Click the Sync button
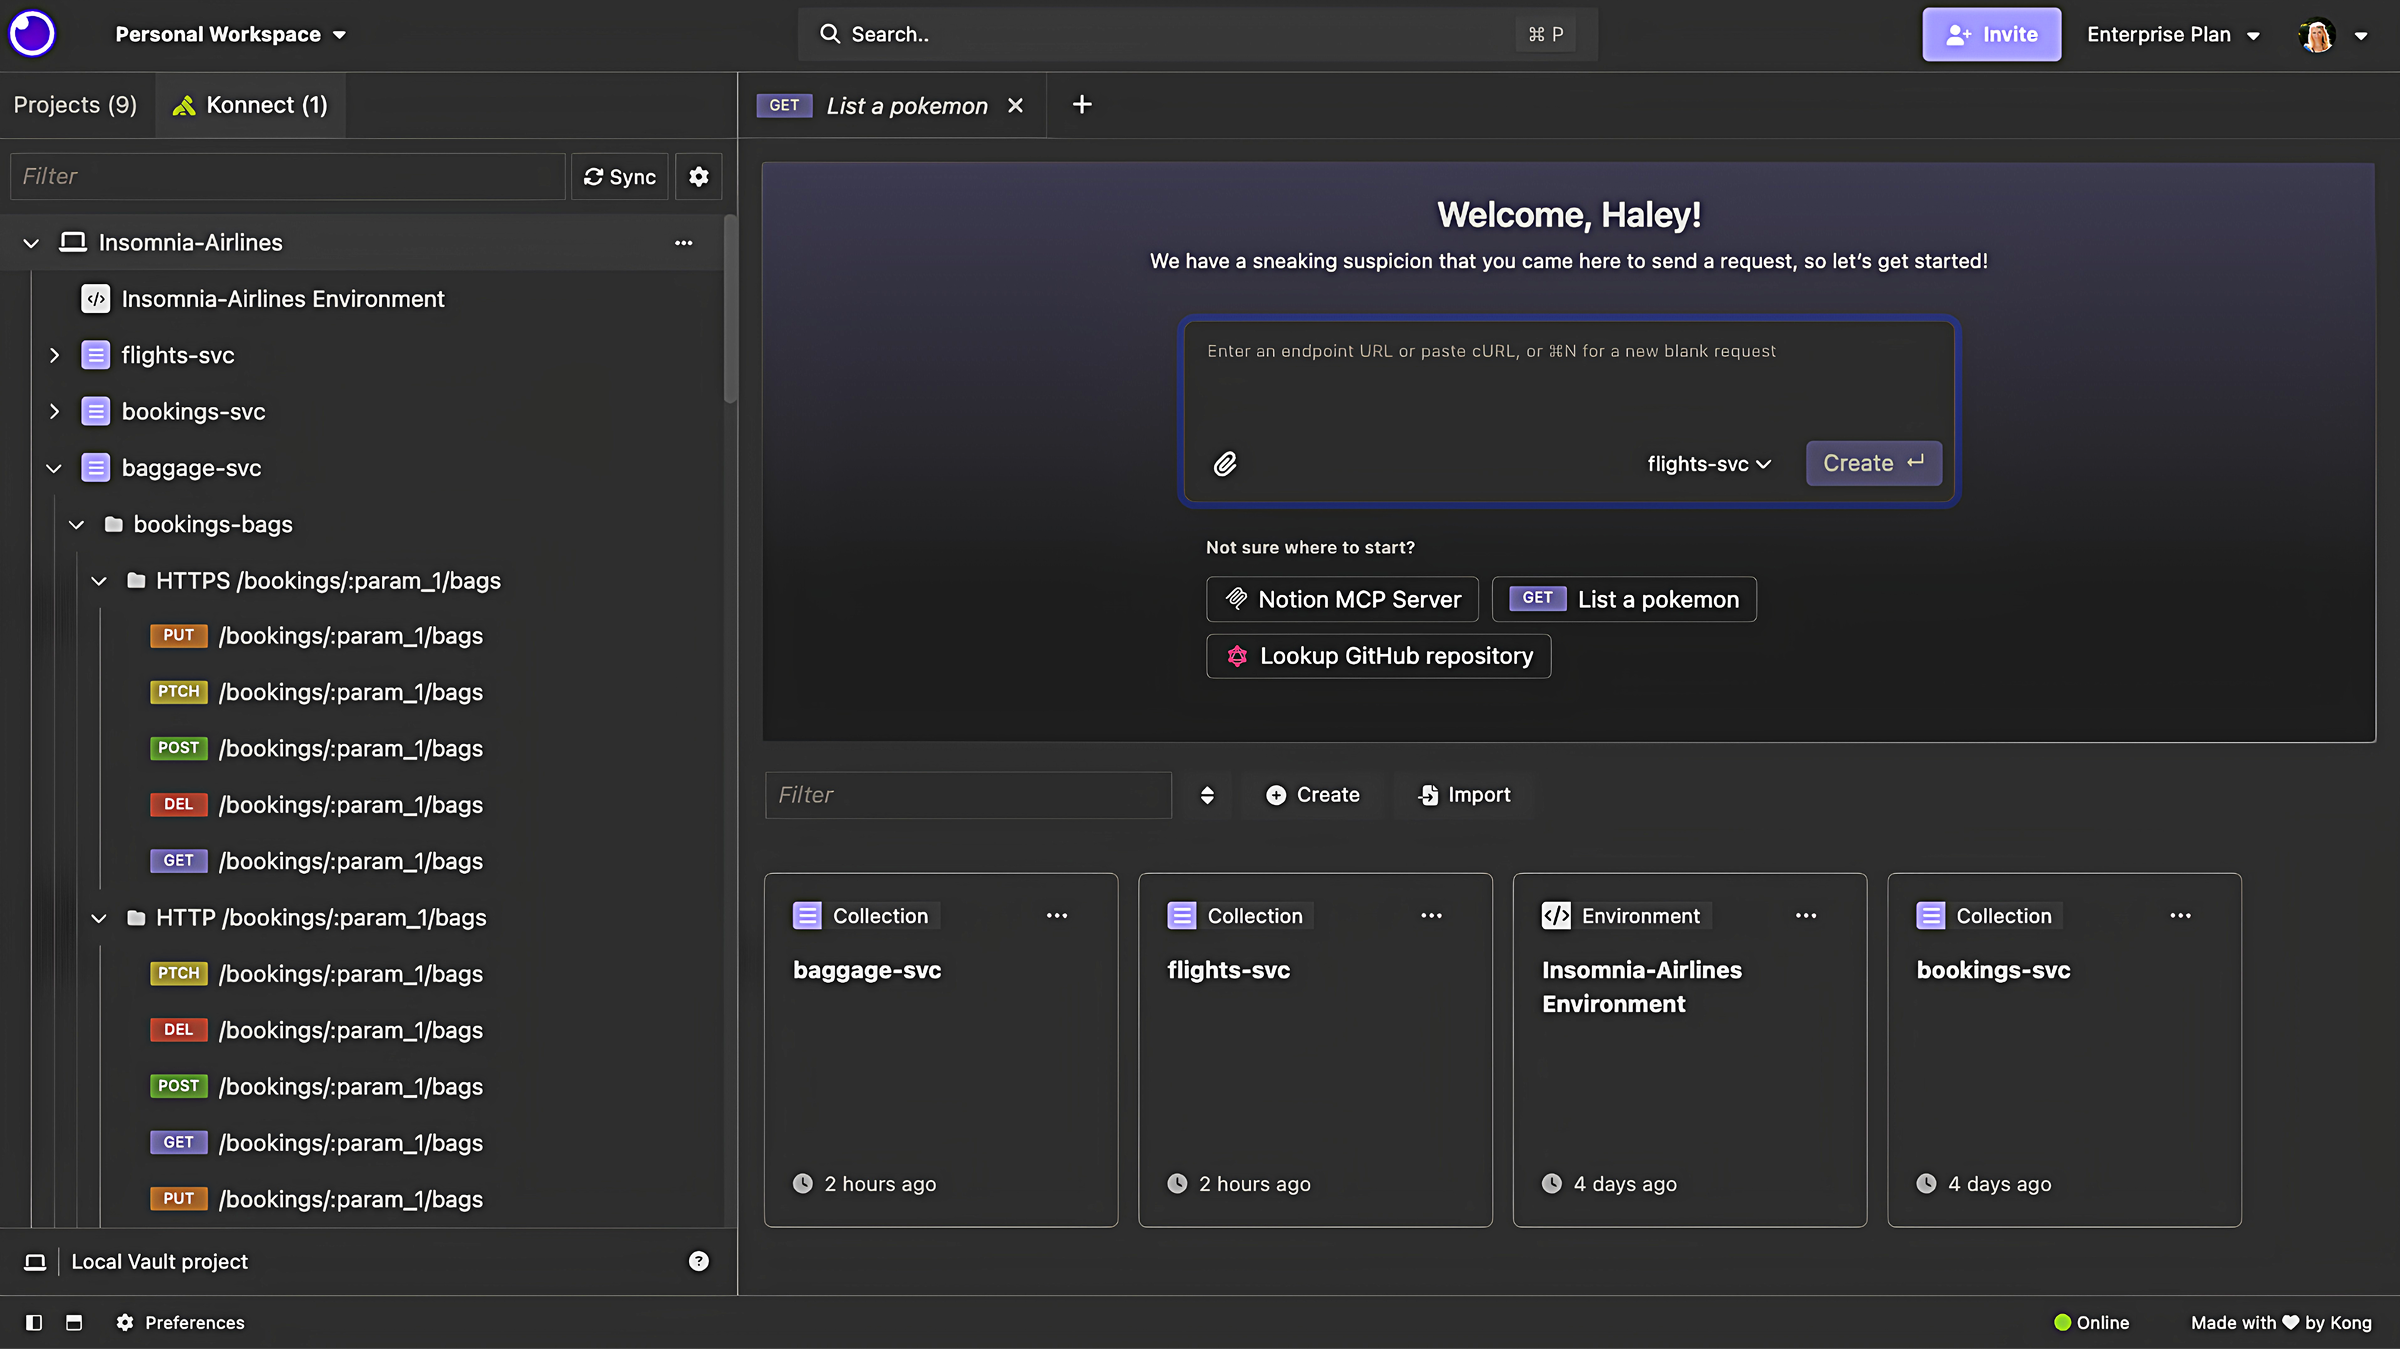 coord(620,177)
